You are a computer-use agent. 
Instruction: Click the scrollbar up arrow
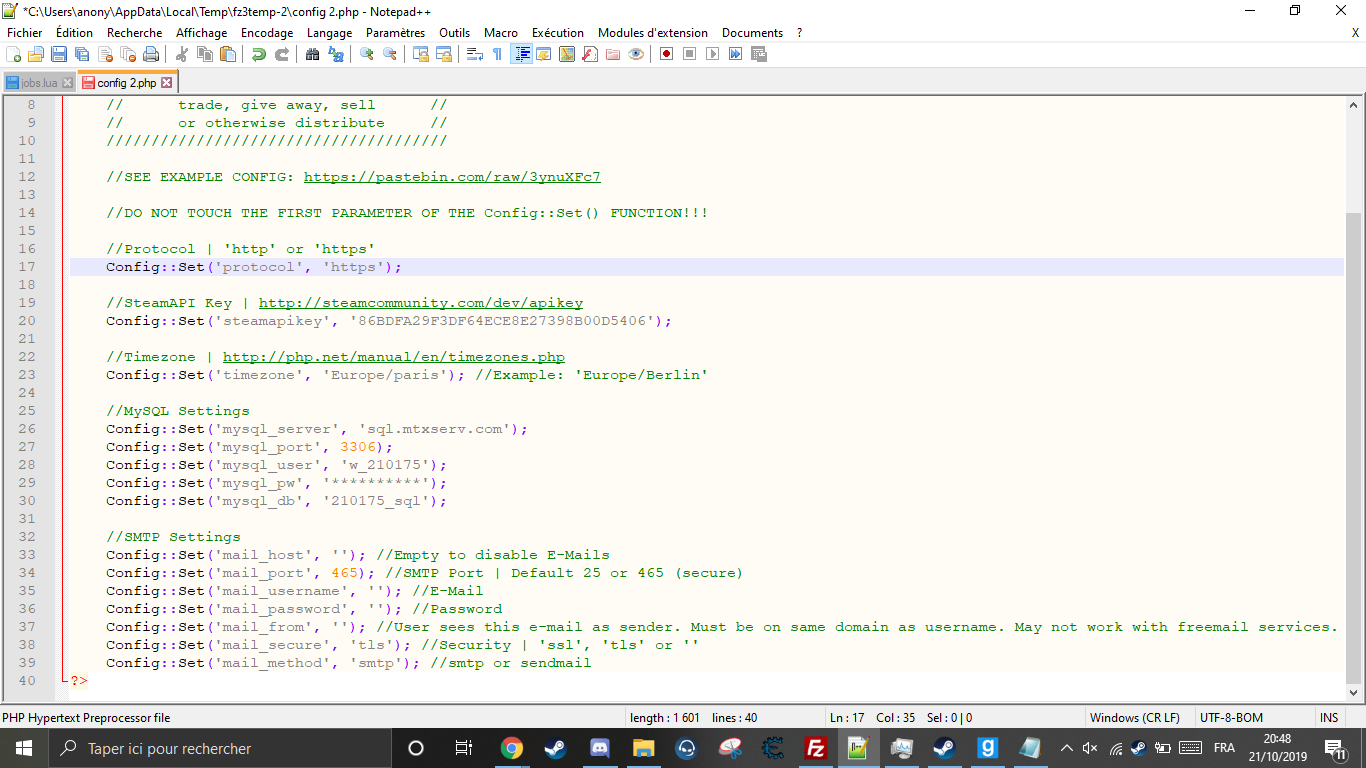click(x=1354, y=104)
